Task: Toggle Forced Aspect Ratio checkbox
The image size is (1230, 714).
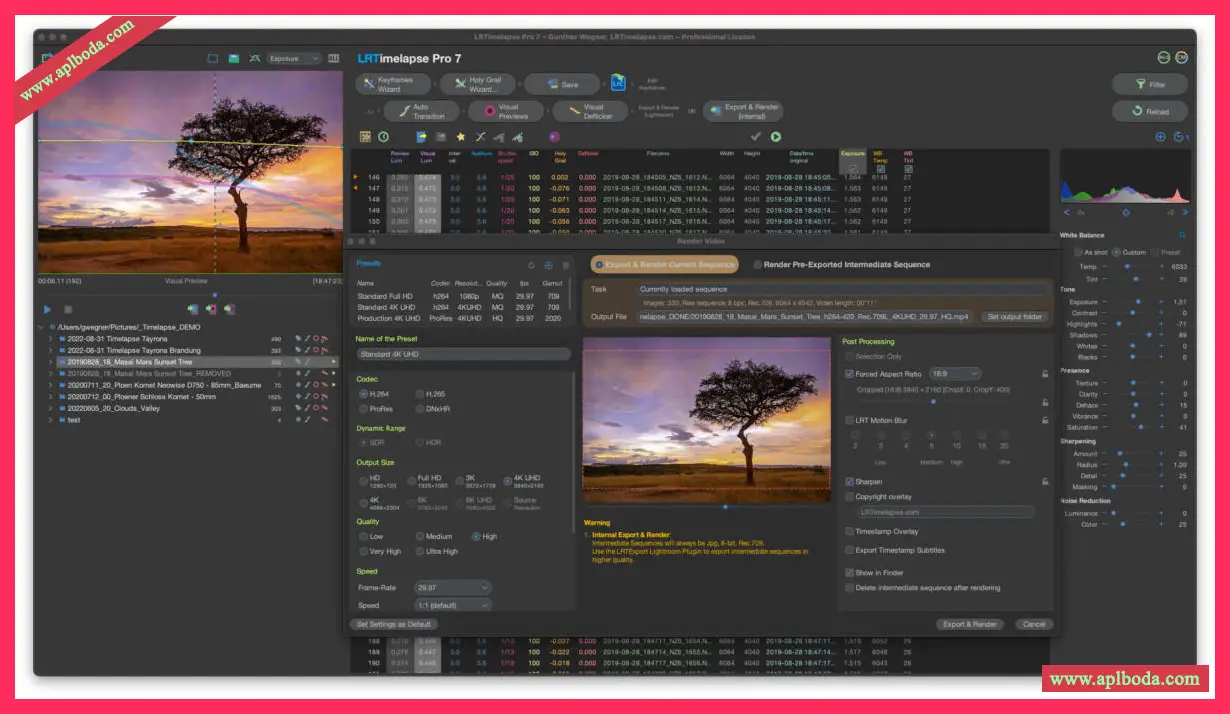Action: pyautogui.click(x=850, y=374)
